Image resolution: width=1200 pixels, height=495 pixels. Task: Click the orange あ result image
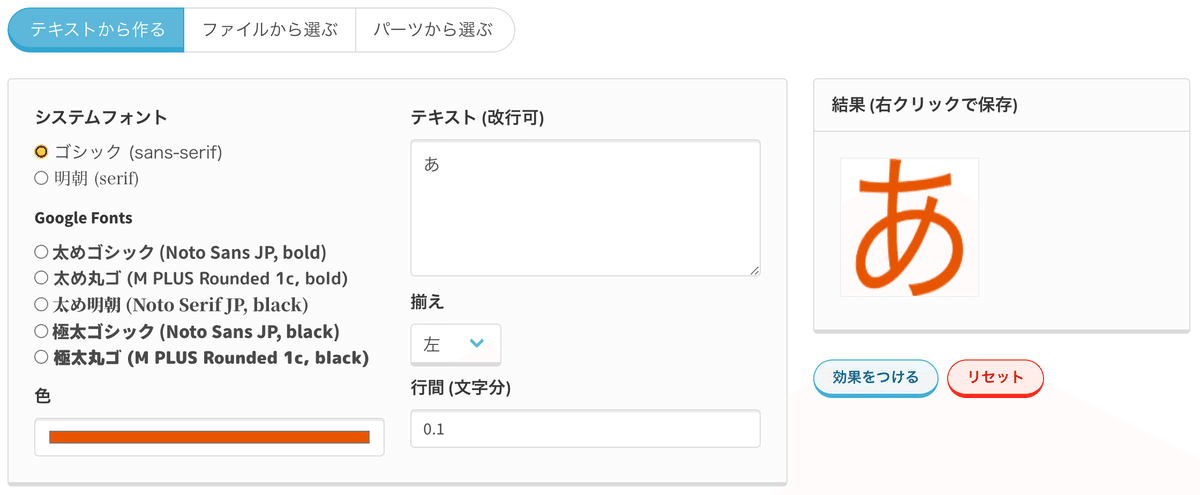(910, 227)
